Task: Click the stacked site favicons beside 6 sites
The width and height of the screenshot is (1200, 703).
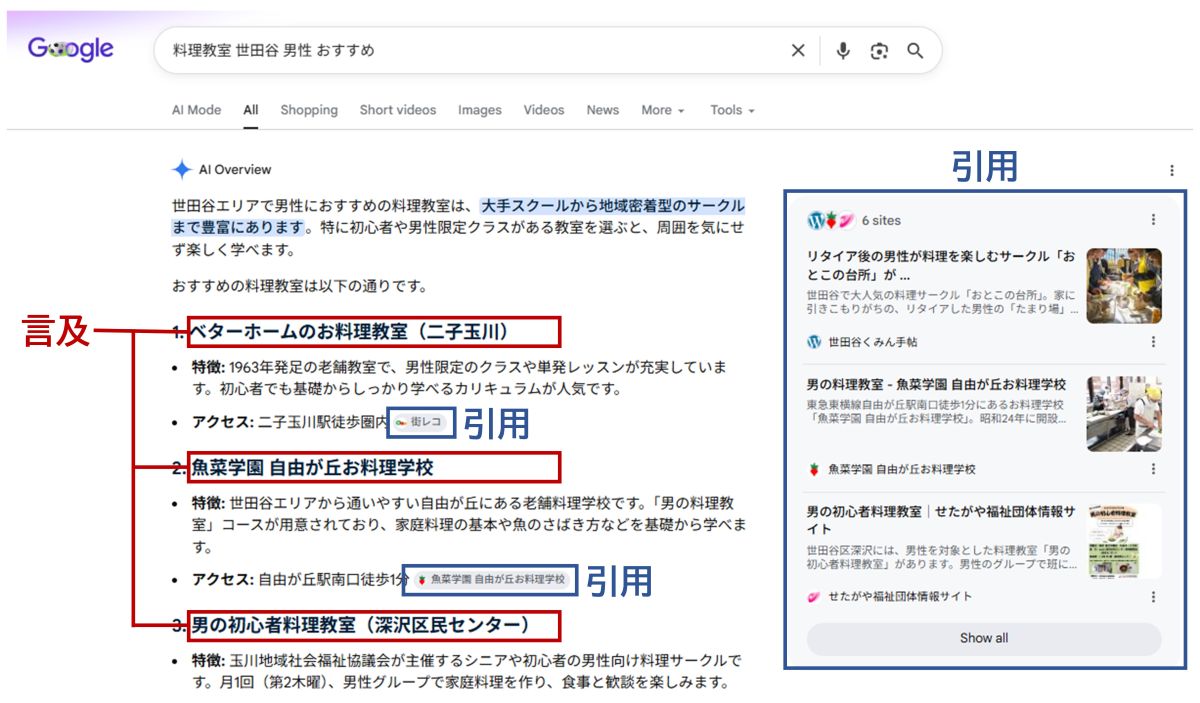Action: (831, 220)
